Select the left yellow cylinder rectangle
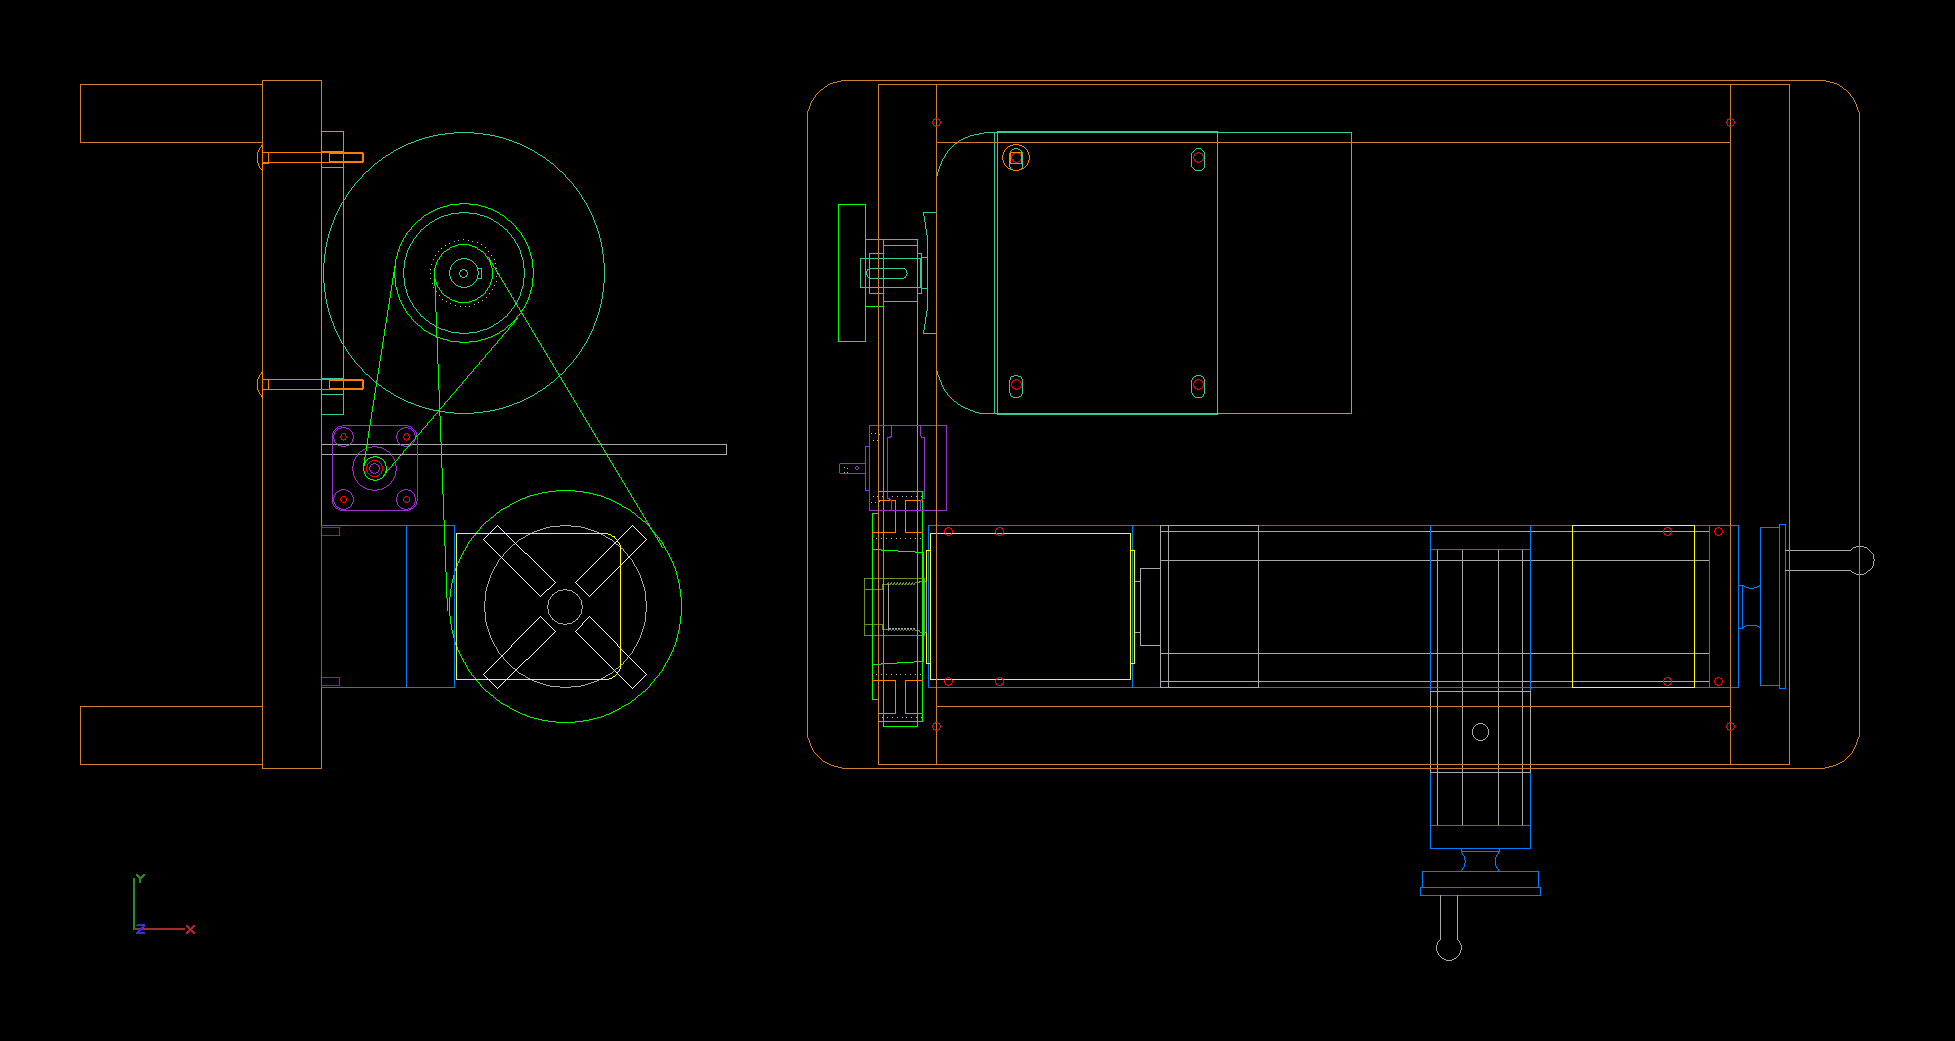Viewport: 1955px width, 1041px height. 1030,606
